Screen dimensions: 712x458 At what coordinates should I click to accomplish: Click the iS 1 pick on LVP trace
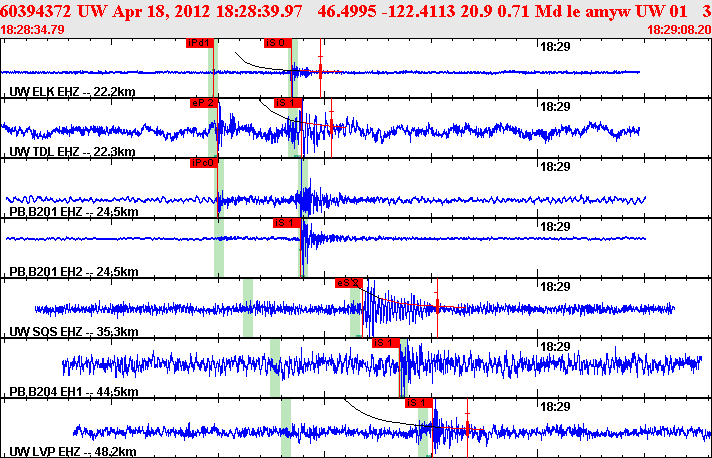[419, 403]
